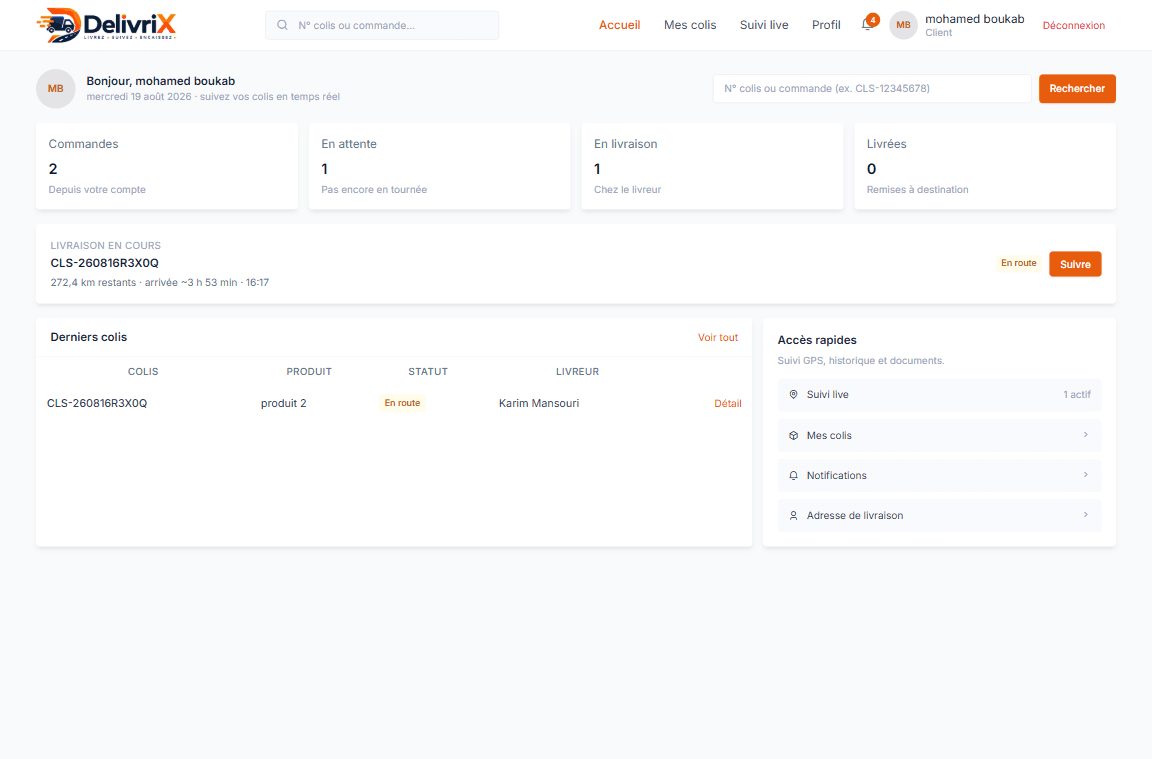The image size is (1152, 759).
Task: Open Détail for CLS-260816R3X0Q
Action: click(727, 403)
